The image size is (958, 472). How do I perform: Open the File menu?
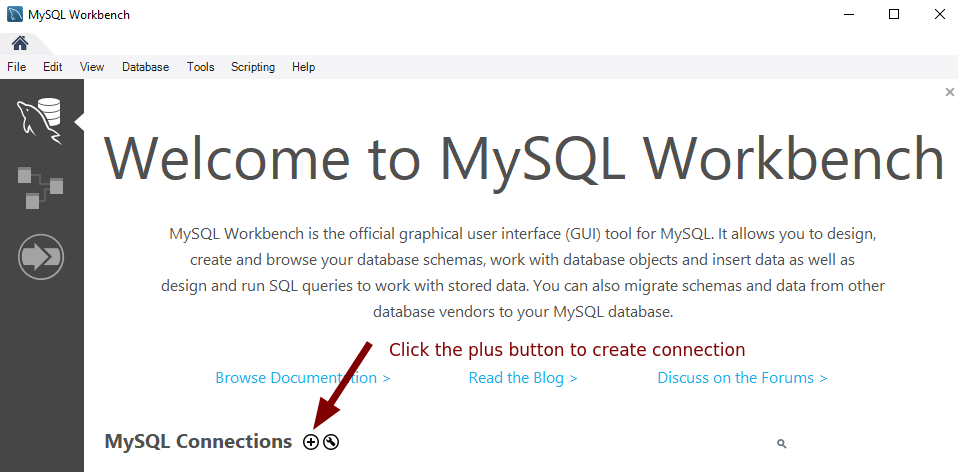(16, 67)
